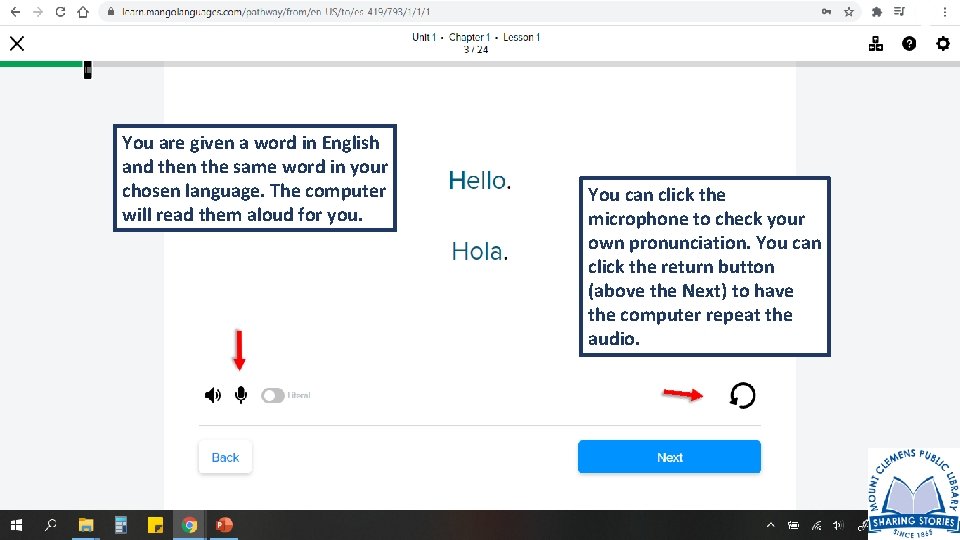Viewport: 960px width, 540px height.
Task: Open the lesson map icon
Action: pyautogui.click(x=876, y=43)
